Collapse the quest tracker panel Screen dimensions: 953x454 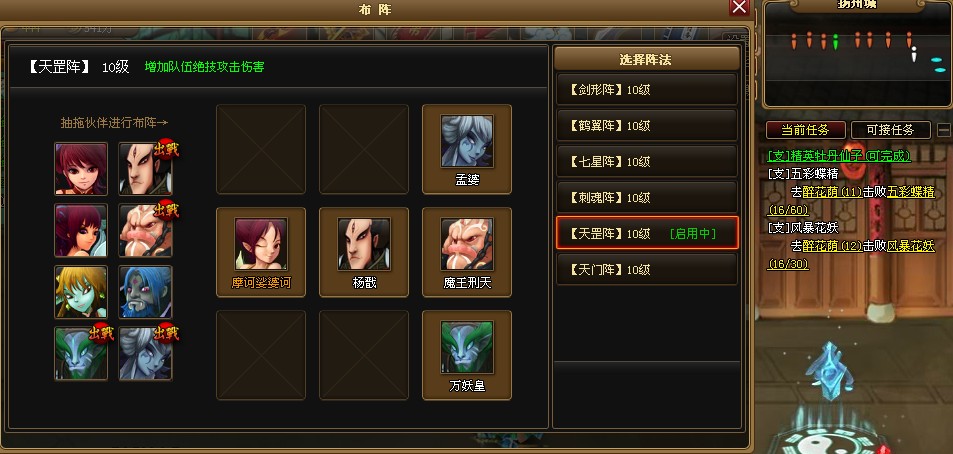944,129
